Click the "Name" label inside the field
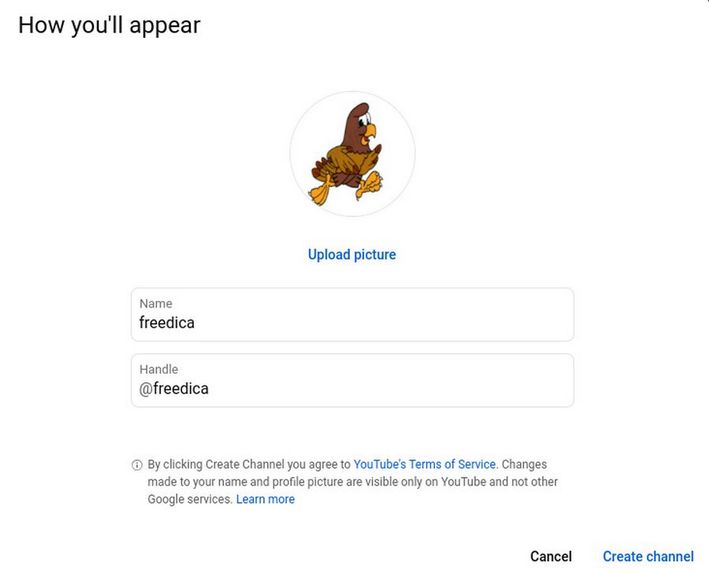709x573 pixels. point(156,303)
